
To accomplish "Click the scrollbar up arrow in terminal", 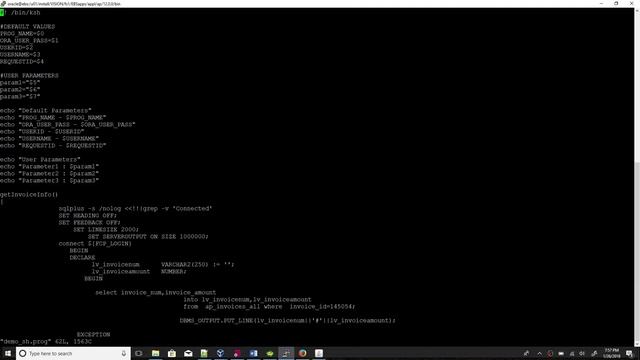I will 637,10.
